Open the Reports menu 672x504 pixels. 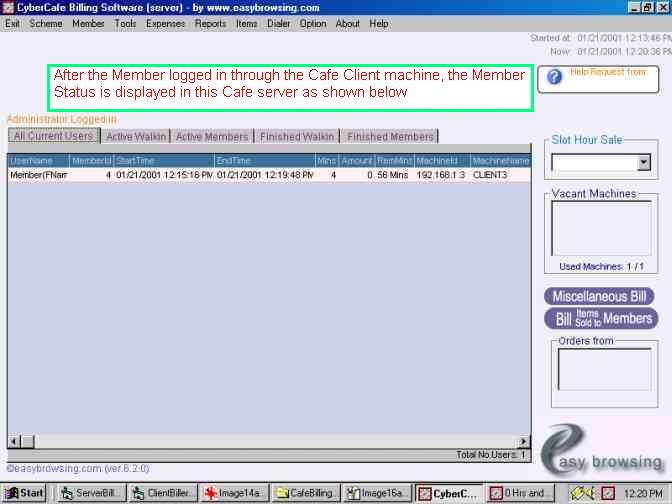tap(210, 23)
